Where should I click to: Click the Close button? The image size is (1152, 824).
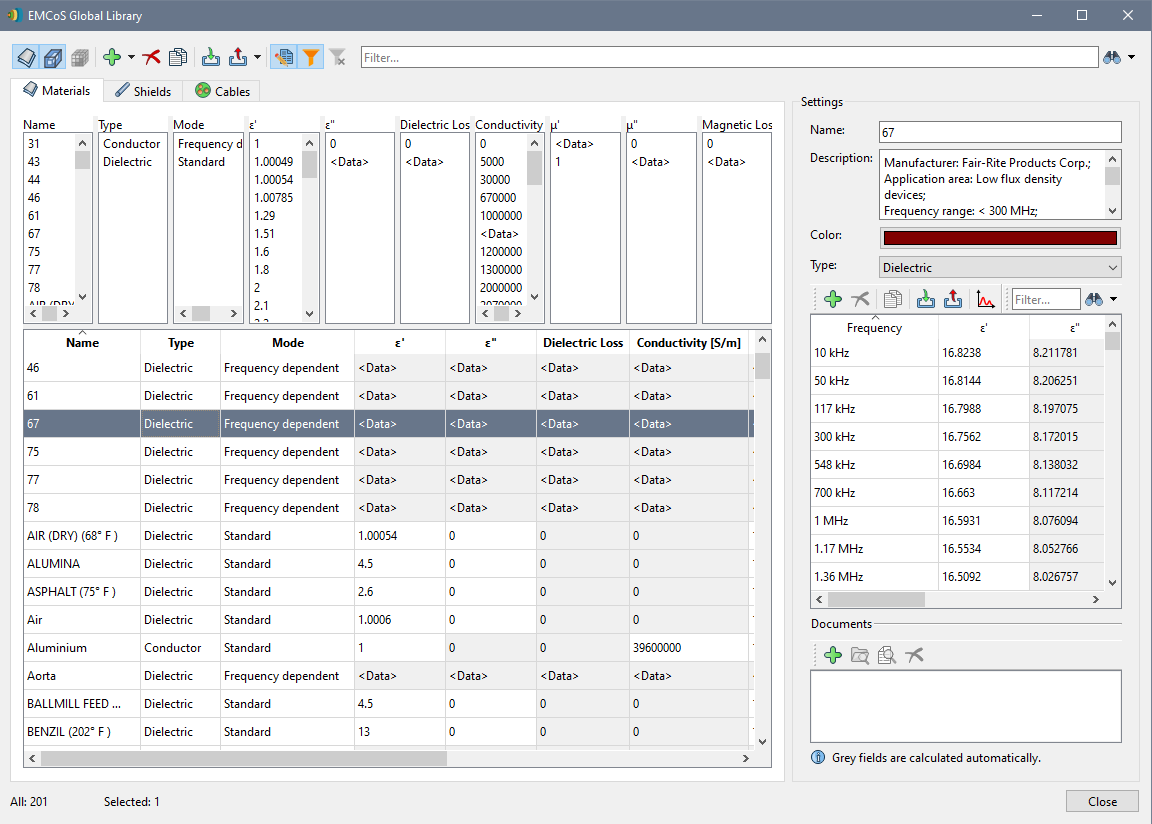point(1102,801)
